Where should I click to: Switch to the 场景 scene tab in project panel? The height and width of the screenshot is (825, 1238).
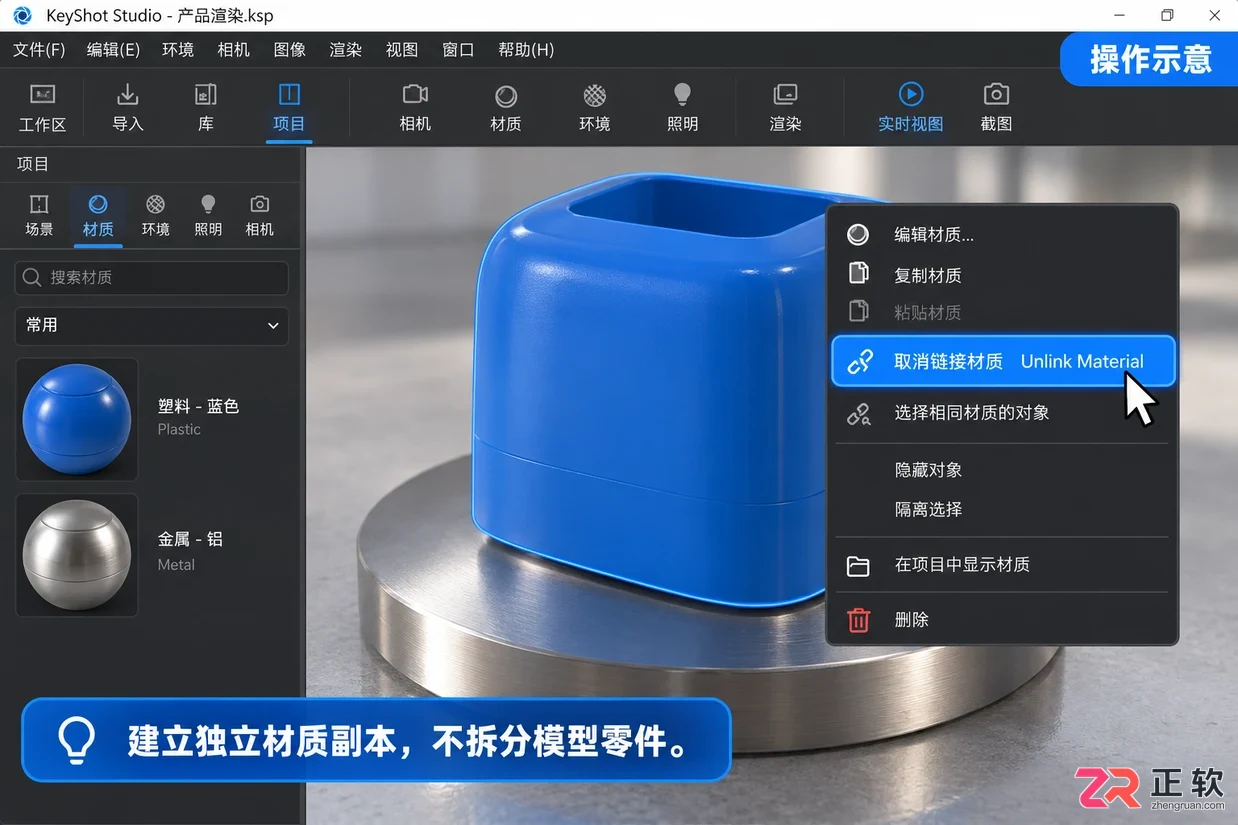(x=39, y=215)
